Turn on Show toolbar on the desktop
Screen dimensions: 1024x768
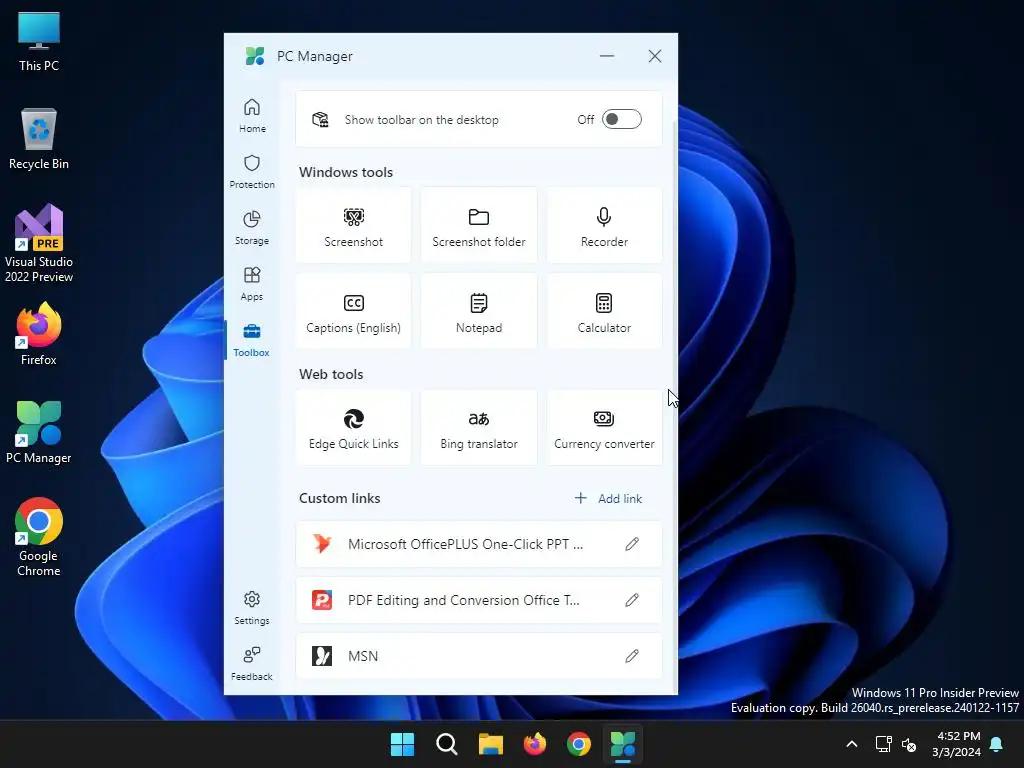coord(622,120)
